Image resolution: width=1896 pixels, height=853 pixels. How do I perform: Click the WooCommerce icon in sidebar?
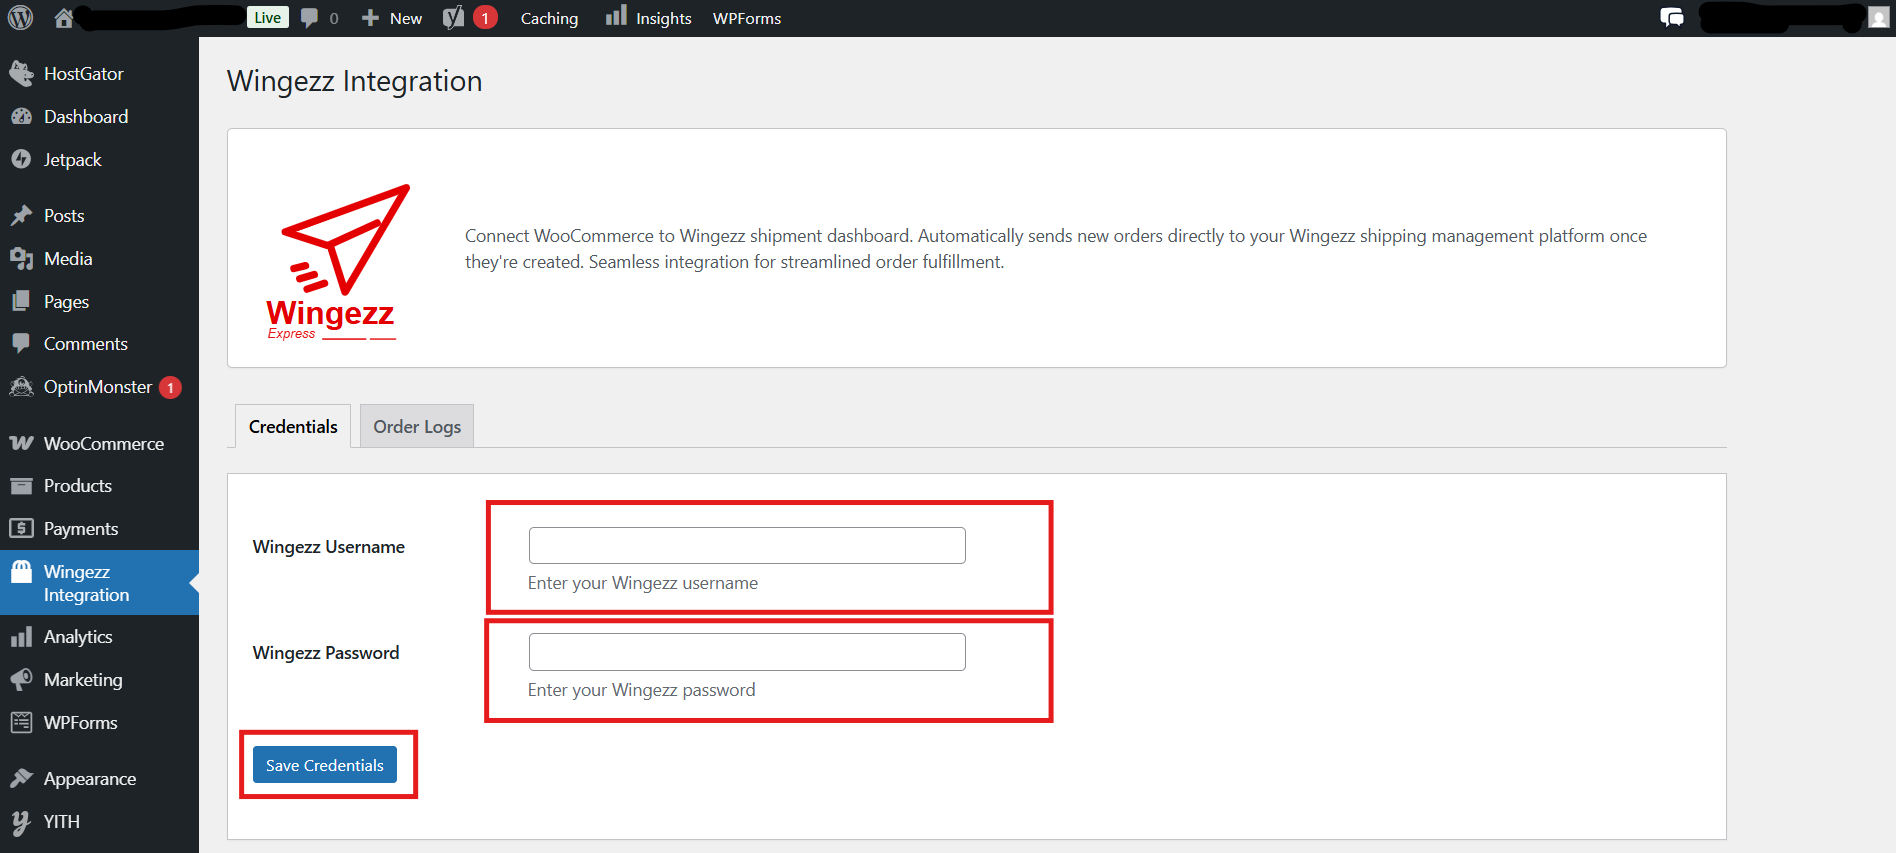(21, 443)
